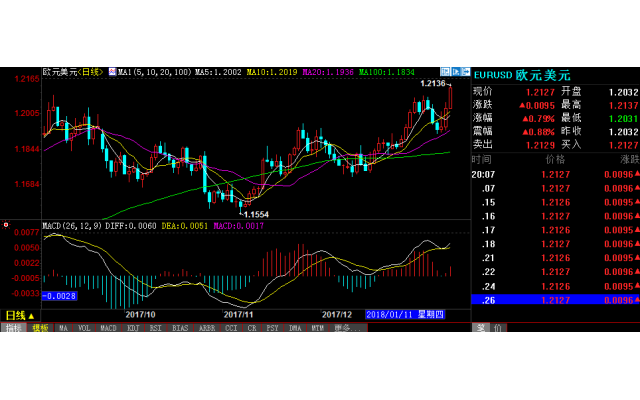Click the red circle icon beside MACD panel
The height and width of the screenshot is (400, 640).
(x=5, y=225)
